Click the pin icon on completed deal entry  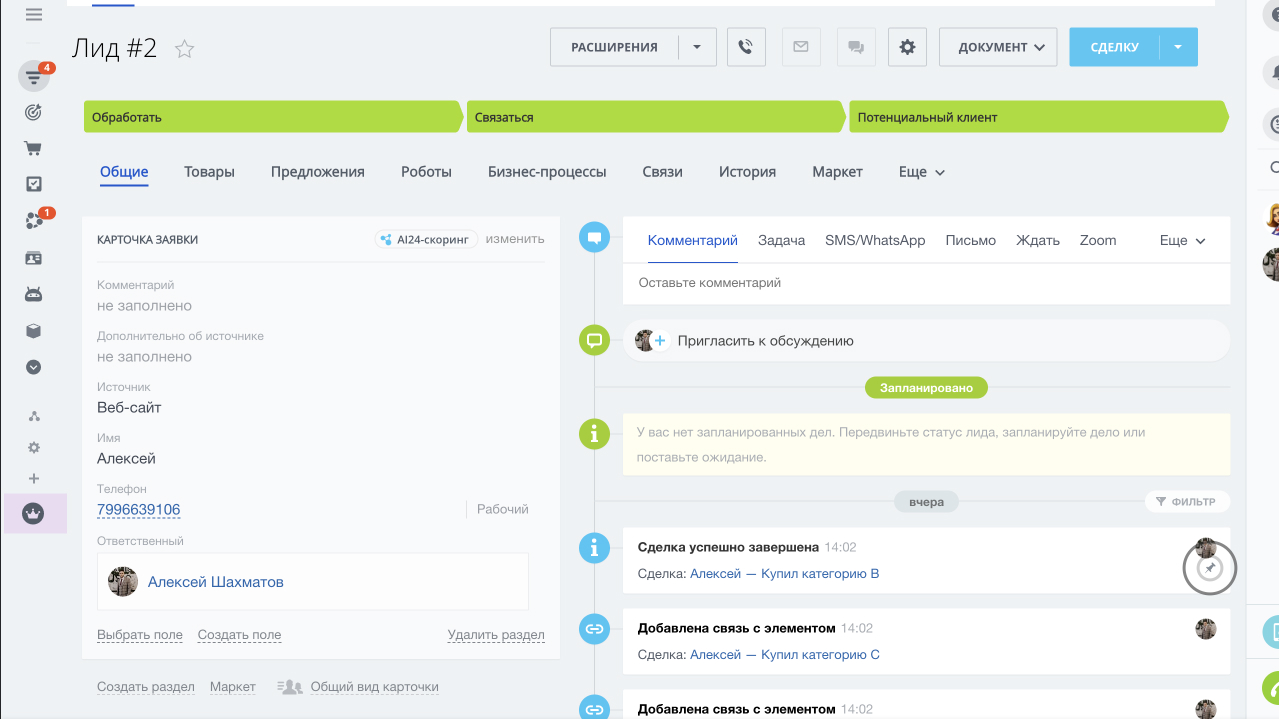coord(1209,569)
